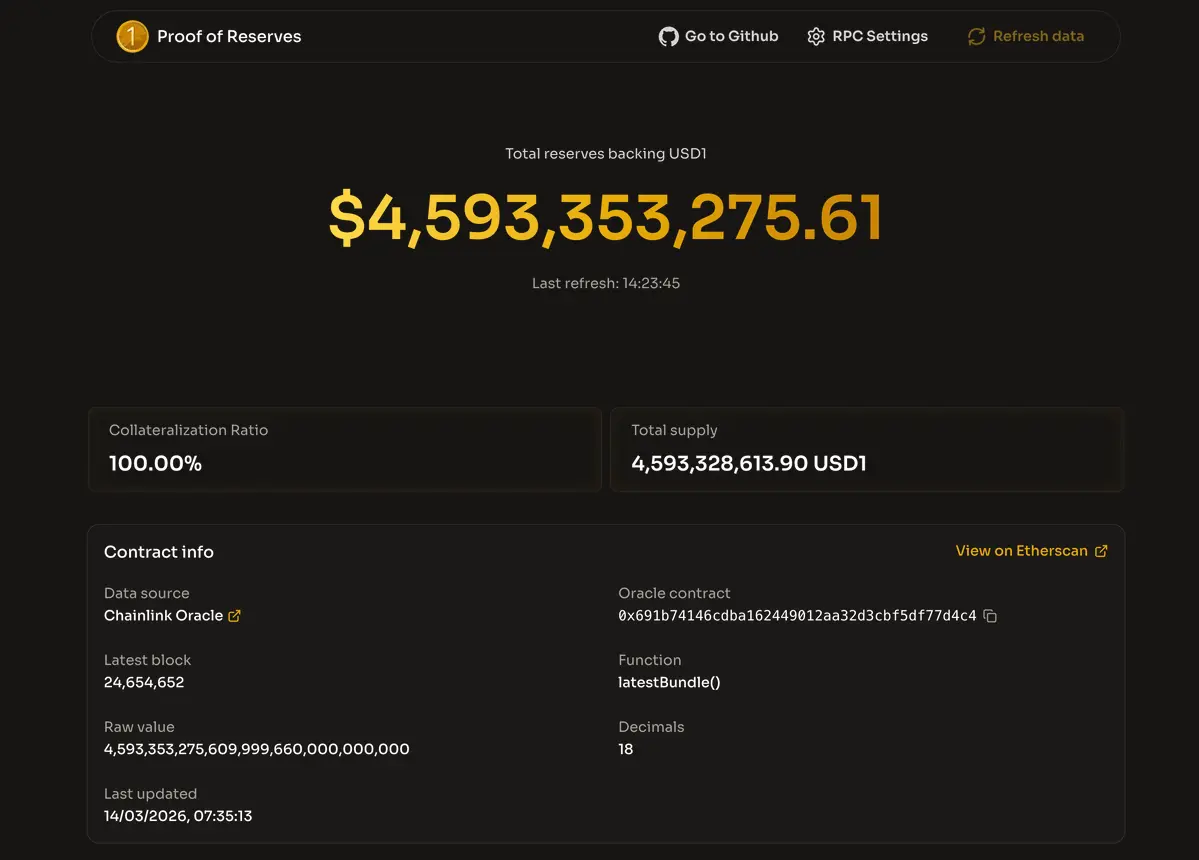The height and width of the screenshot is (860, 1199).
Task: Click the latest block number 24,654,652
Action: [x=144, y=683]
